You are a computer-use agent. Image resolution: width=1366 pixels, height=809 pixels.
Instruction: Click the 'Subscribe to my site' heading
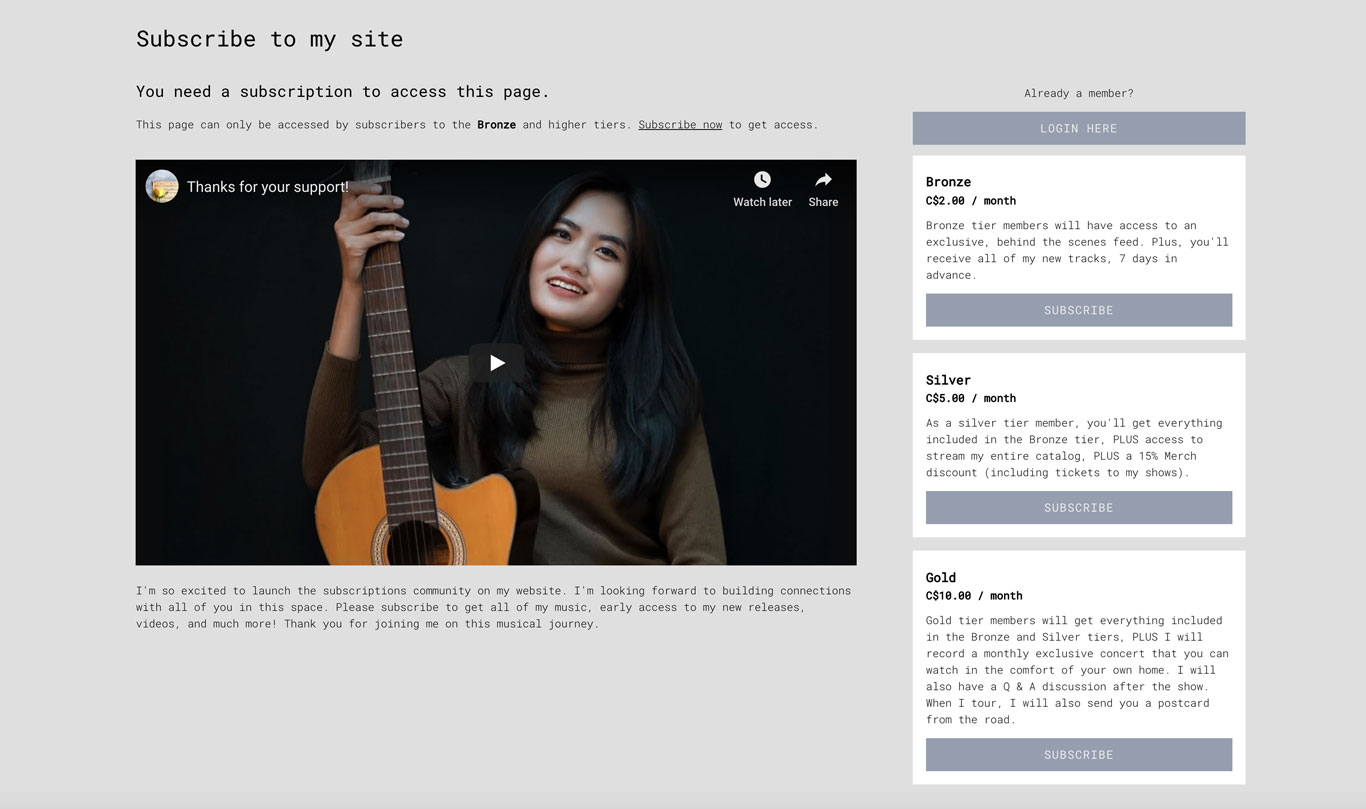tap(270, 39)
